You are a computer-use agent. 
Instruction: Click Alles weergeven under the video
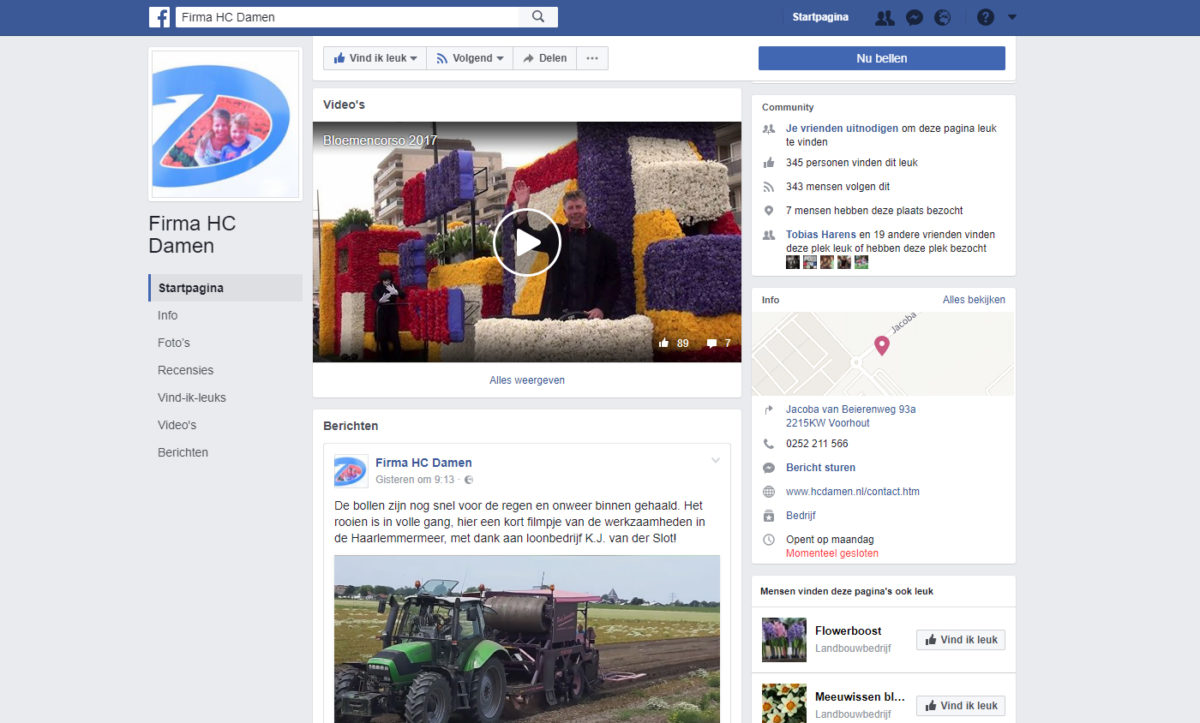(x=527, y=380)
